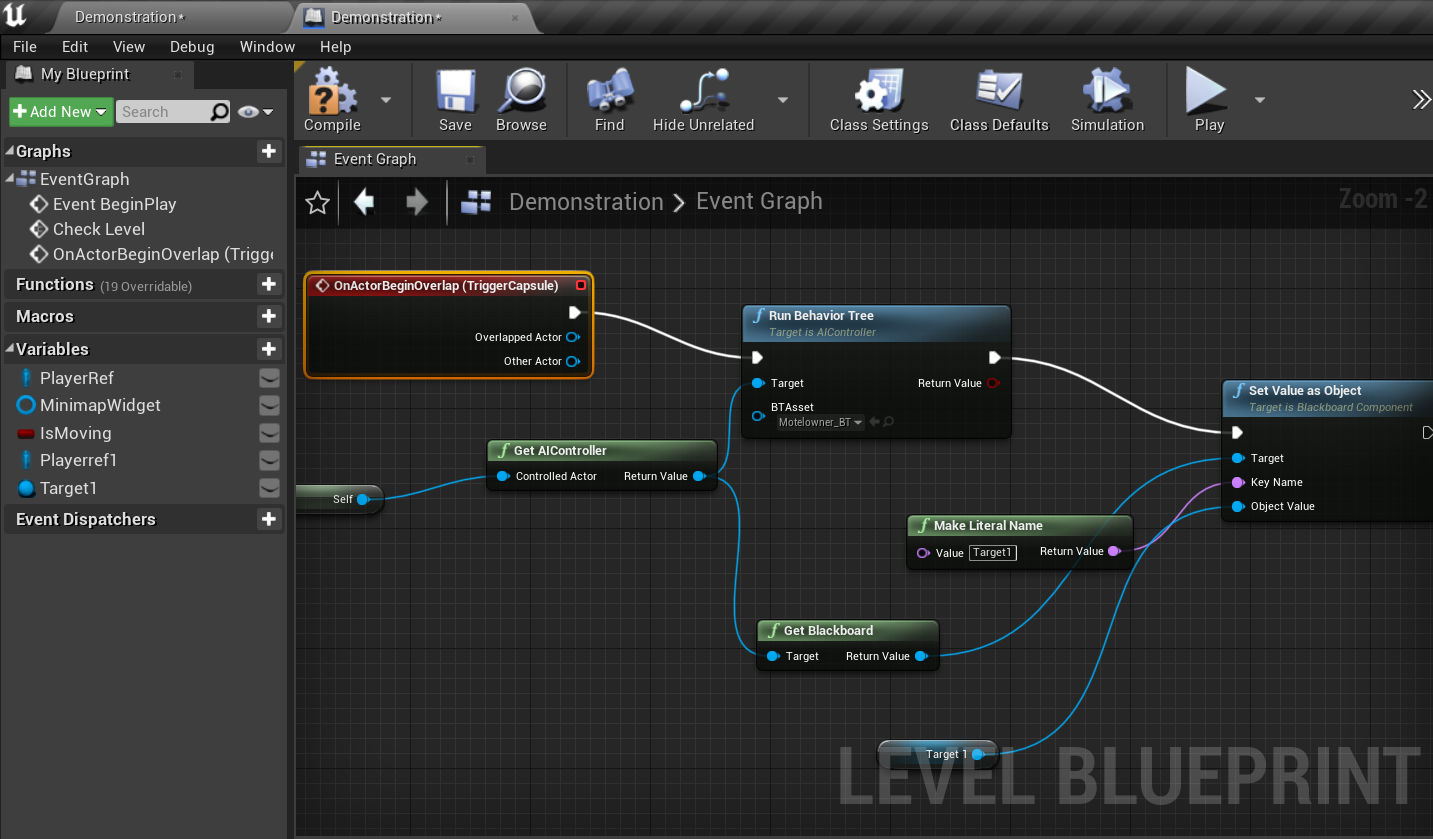Open the Window menu
The width and height of the screenshot is (1433, 839).
tap(267, 47)
